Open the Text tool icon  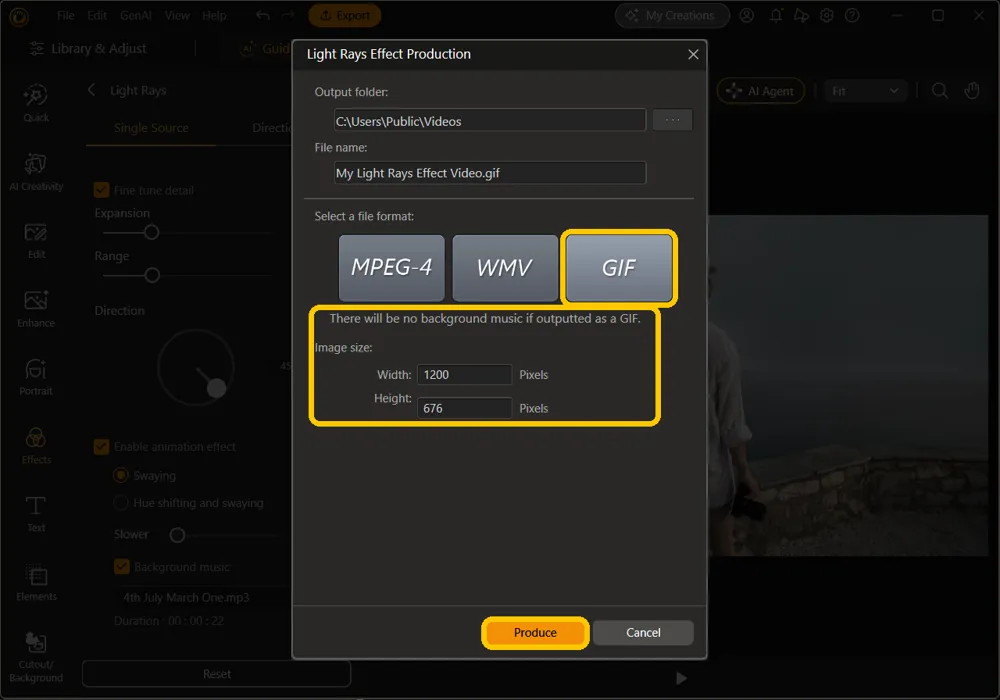point(36,514)
